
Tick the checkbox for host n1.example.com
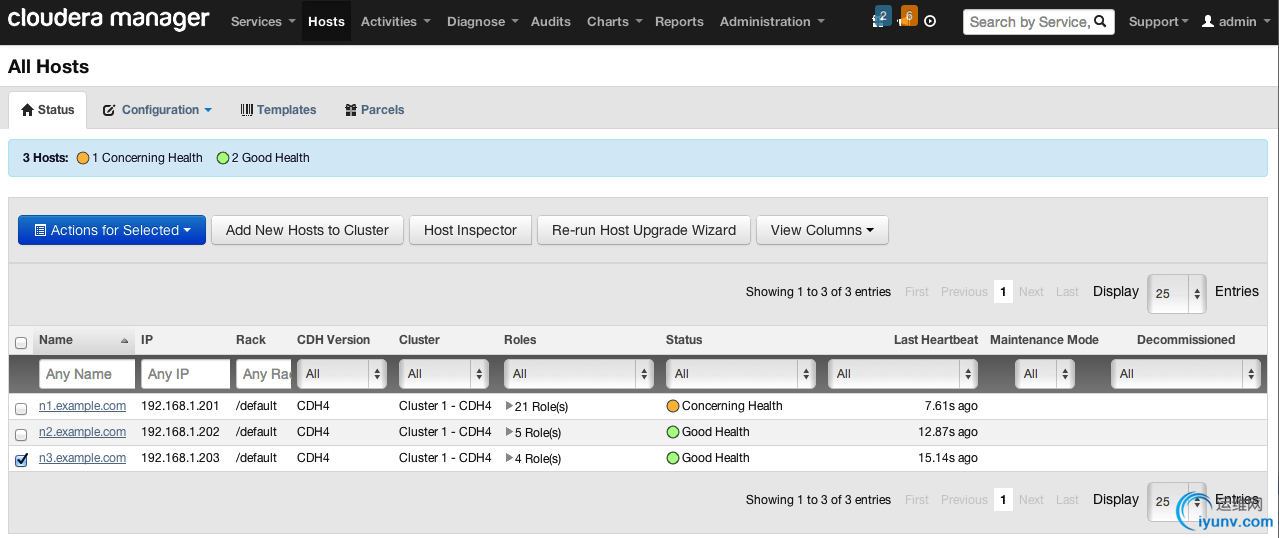(21, 408)
